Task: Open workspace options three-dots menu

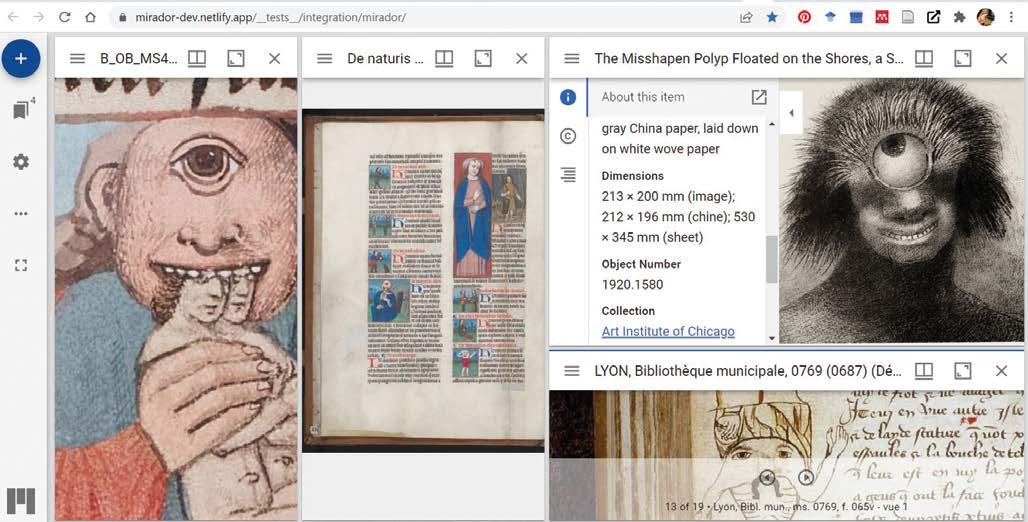Action: [21, 214]
